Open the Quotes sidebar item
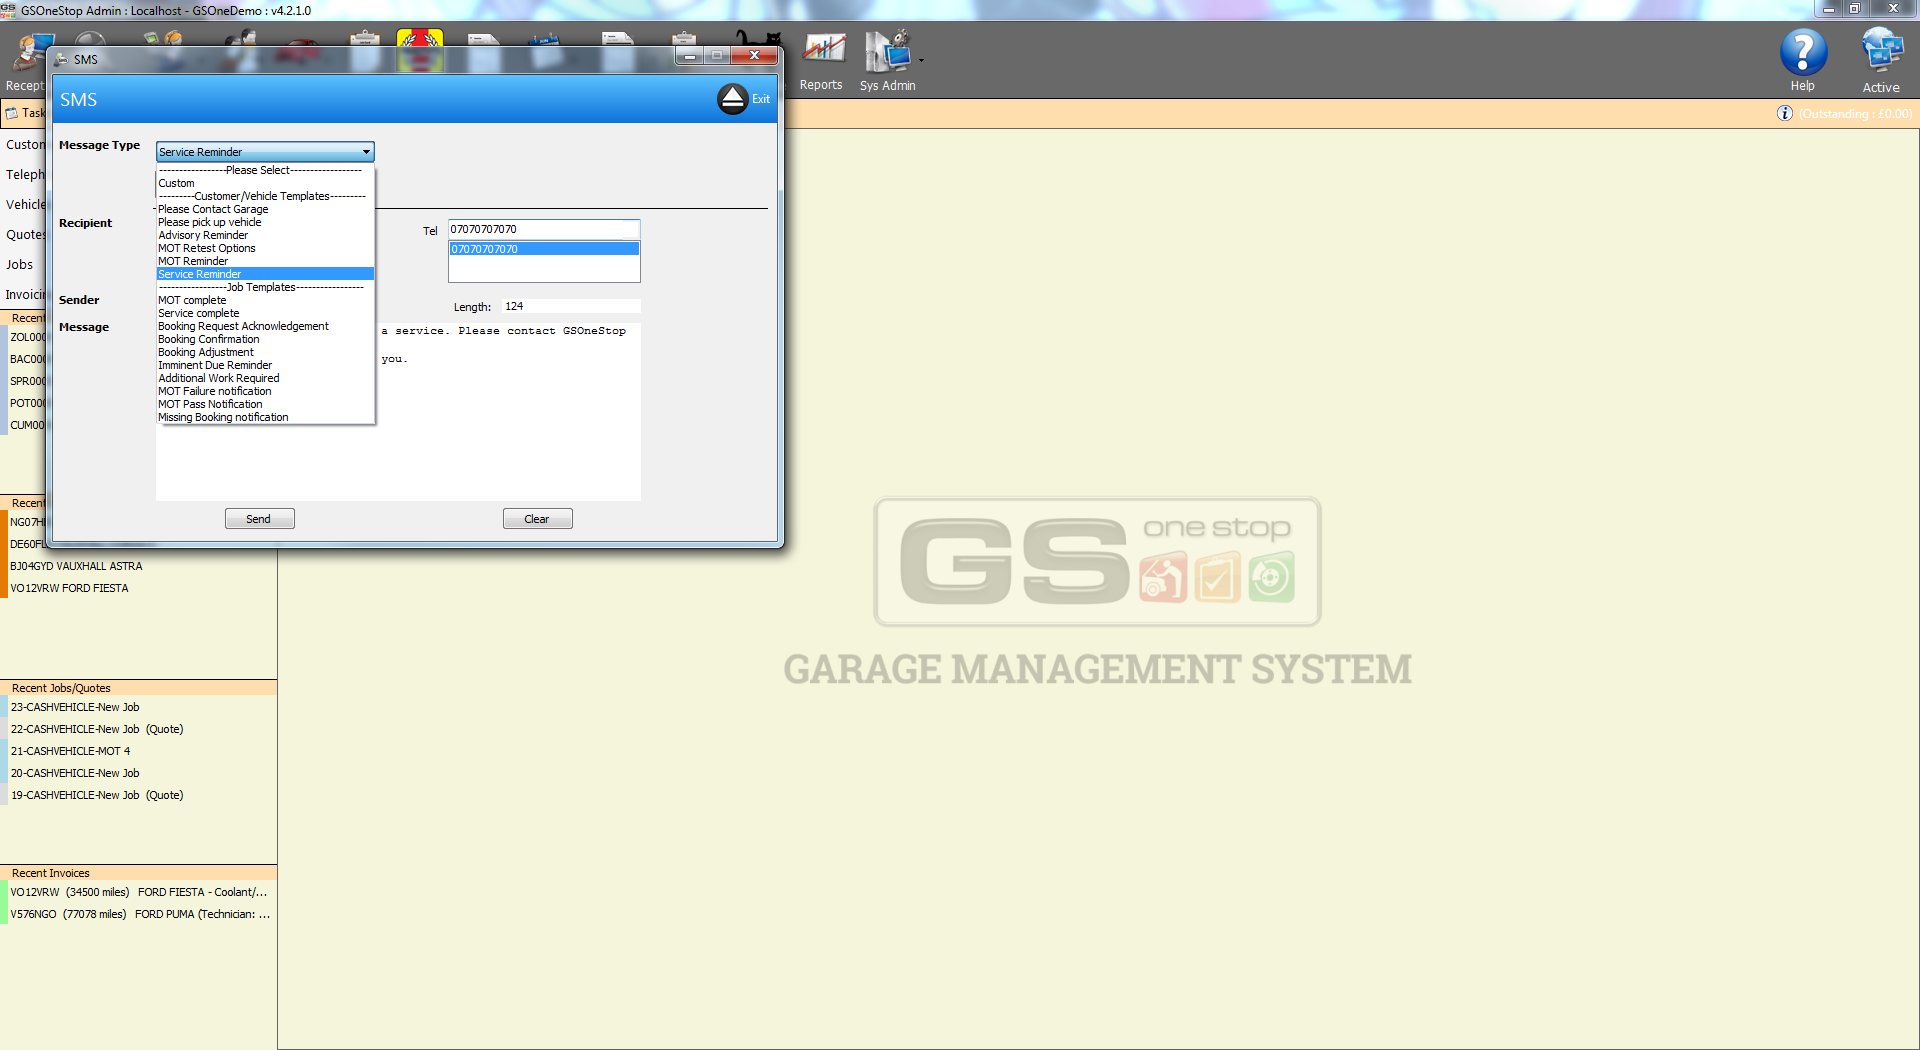Viewport: 1920px width, 1050px height. (25, 235)
